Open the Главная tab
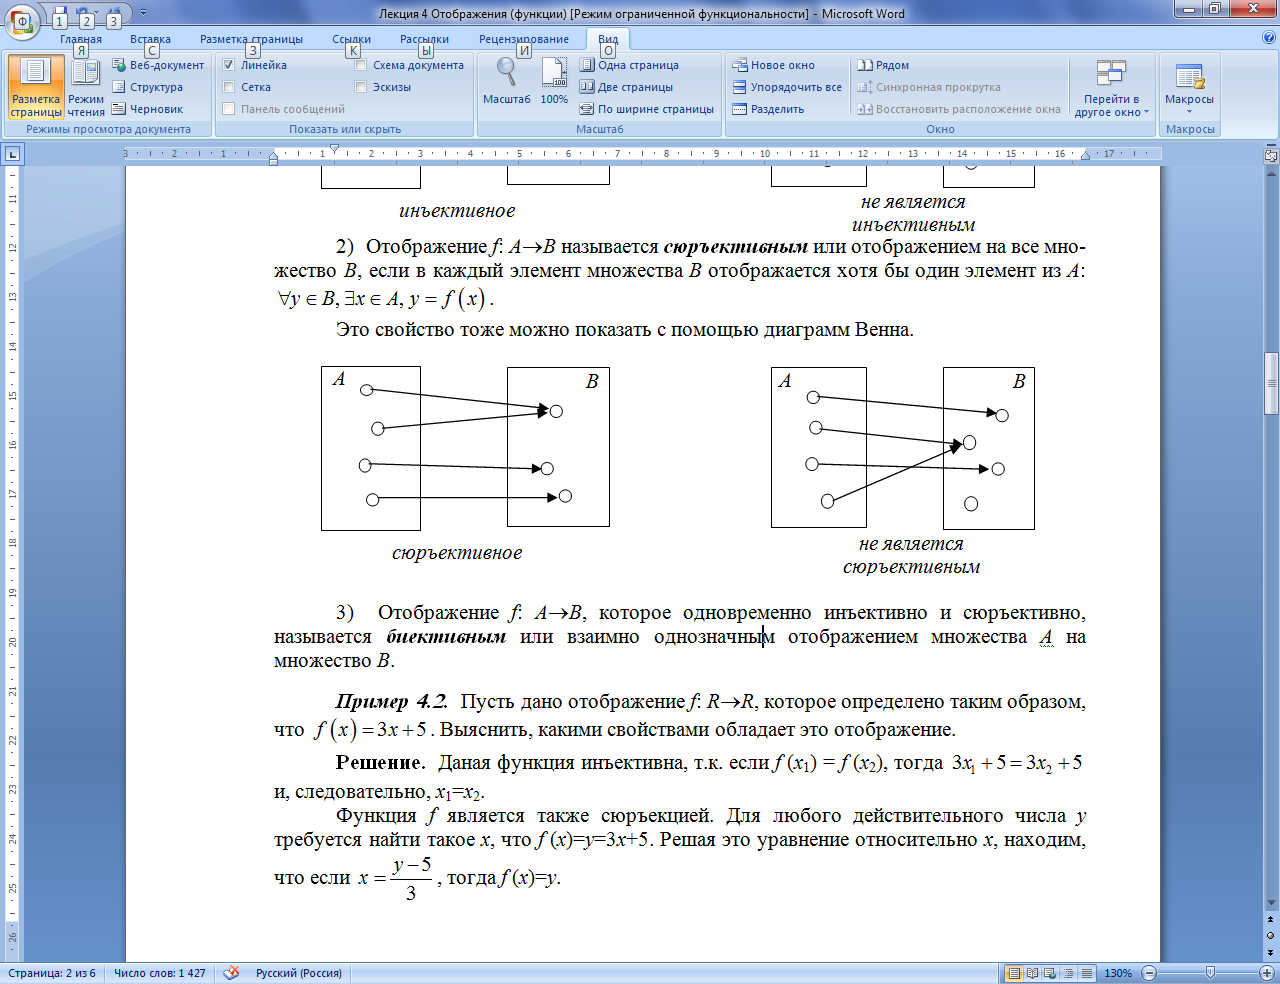 point(80,39)
